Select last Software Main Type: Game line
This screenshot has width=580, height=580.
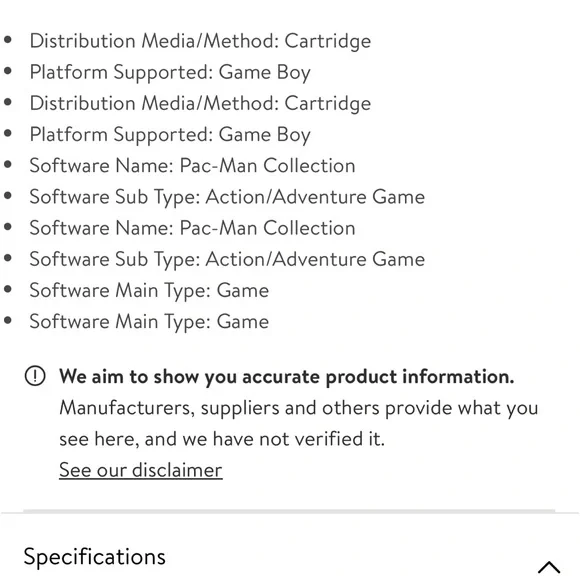click(149, 322)
